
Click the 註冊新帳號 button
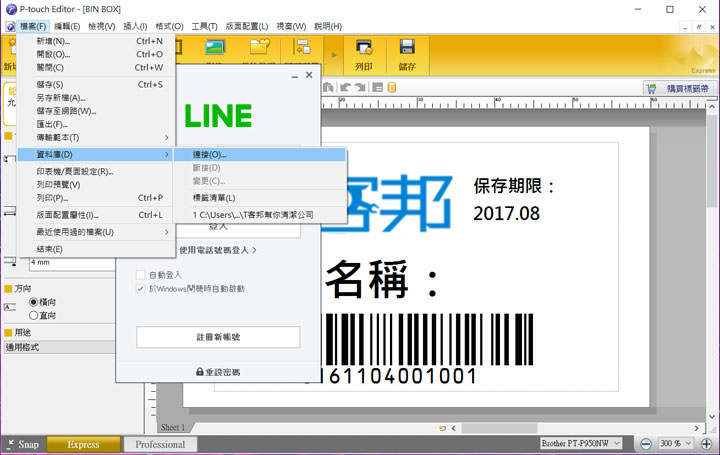(x=218, y=337)
